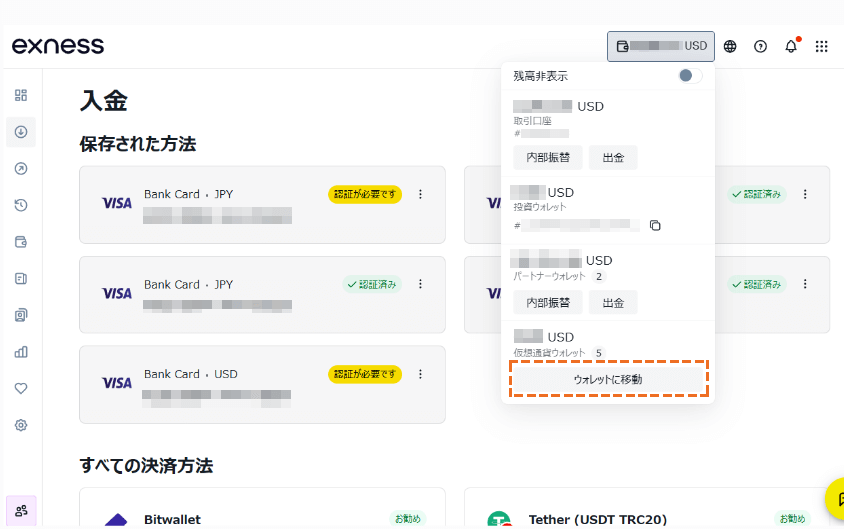Click the お勧め badge on Bitwallet

(x=408, y=519)
